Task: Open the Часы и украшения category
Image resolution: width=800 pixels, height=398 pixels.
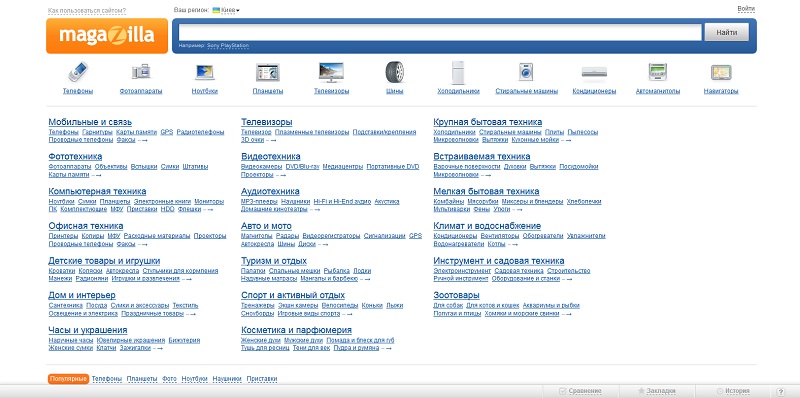Action: pos(88,330)
